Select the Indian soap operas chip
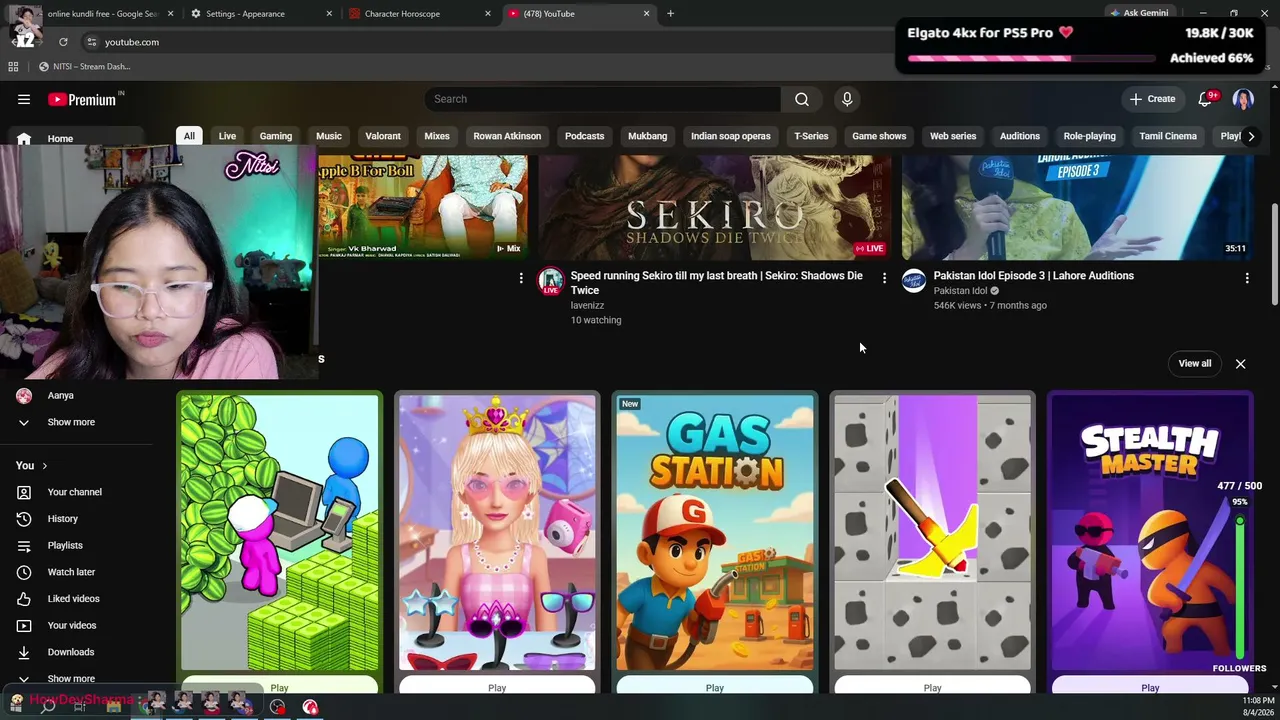The width and height of the screenshot is (1280, 720). point(731,136)
